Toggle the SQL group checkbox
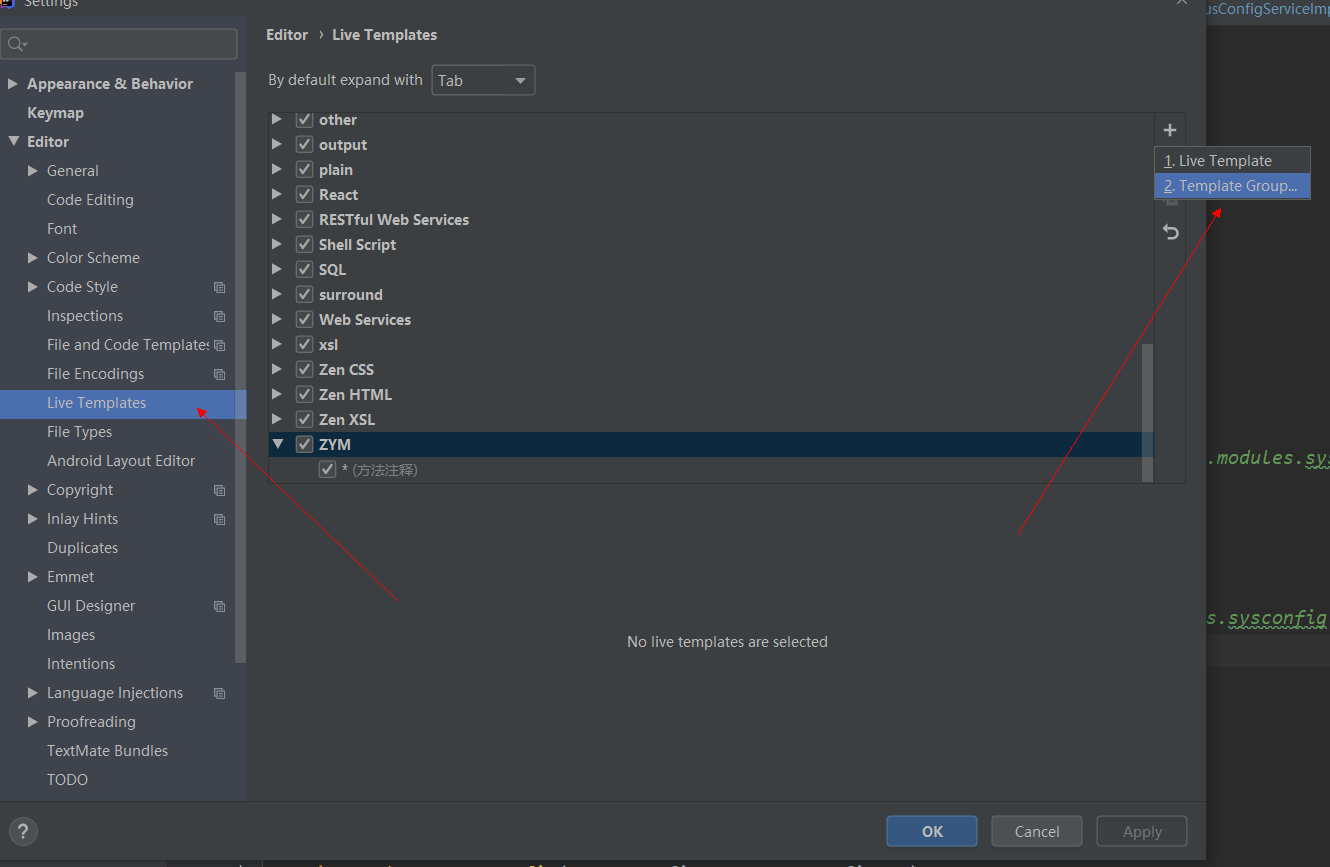This screenshot has height=867, width=1330. 305,270
